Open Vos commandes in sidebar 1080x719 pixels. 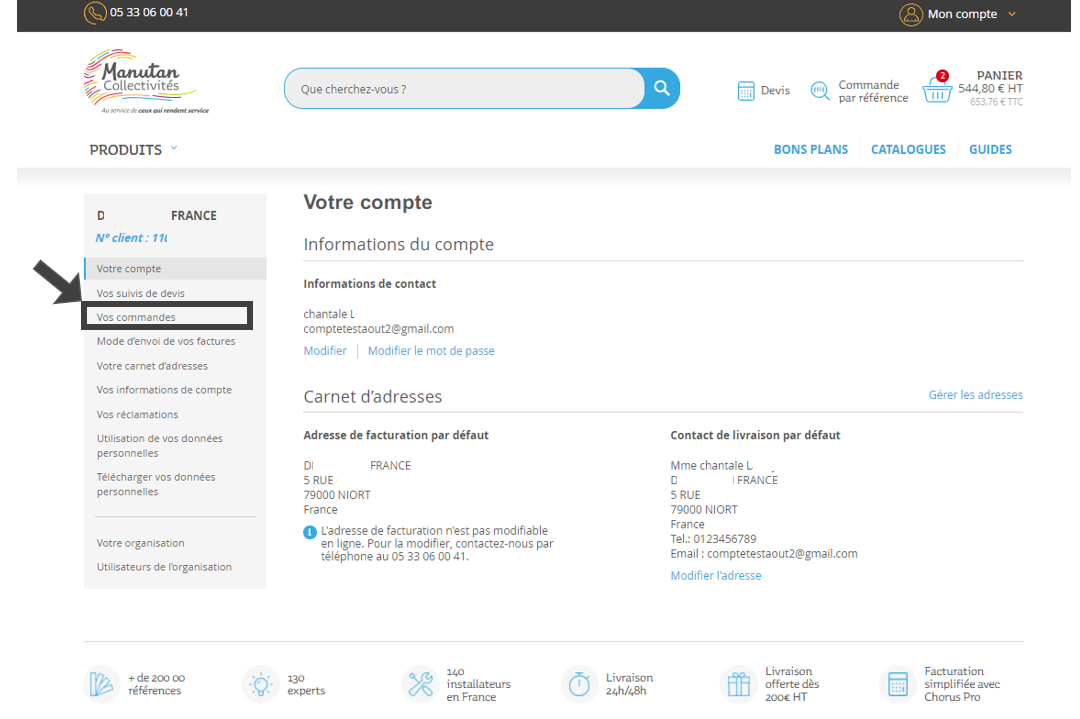pos(136,317)
